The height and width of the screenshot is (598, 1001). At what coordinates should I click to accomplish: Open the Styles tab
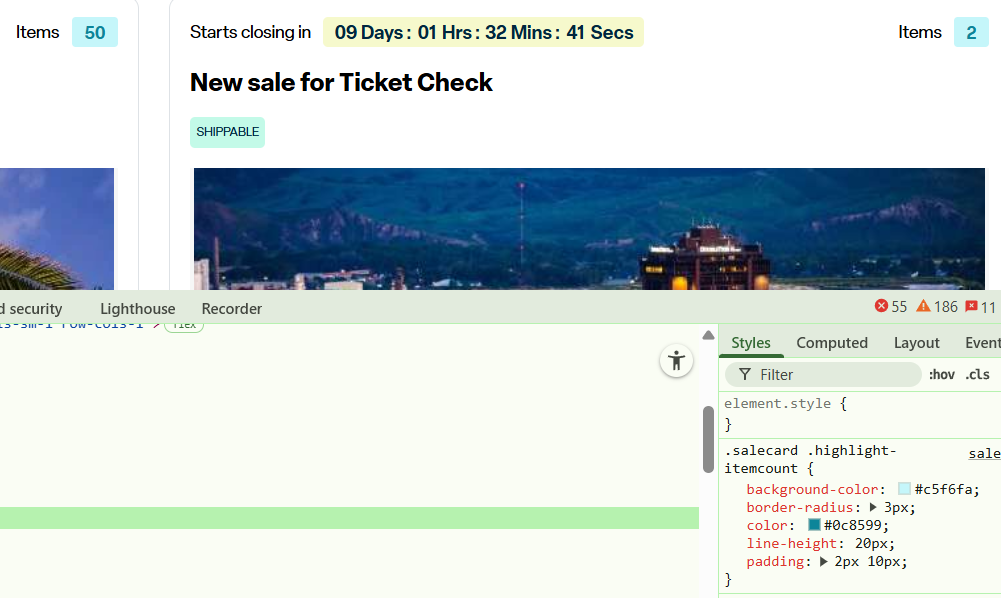[x=751, y=343]
